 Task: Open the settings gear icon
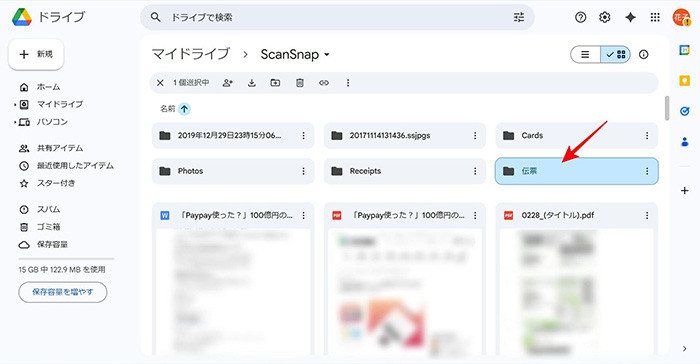coord(604,17)
